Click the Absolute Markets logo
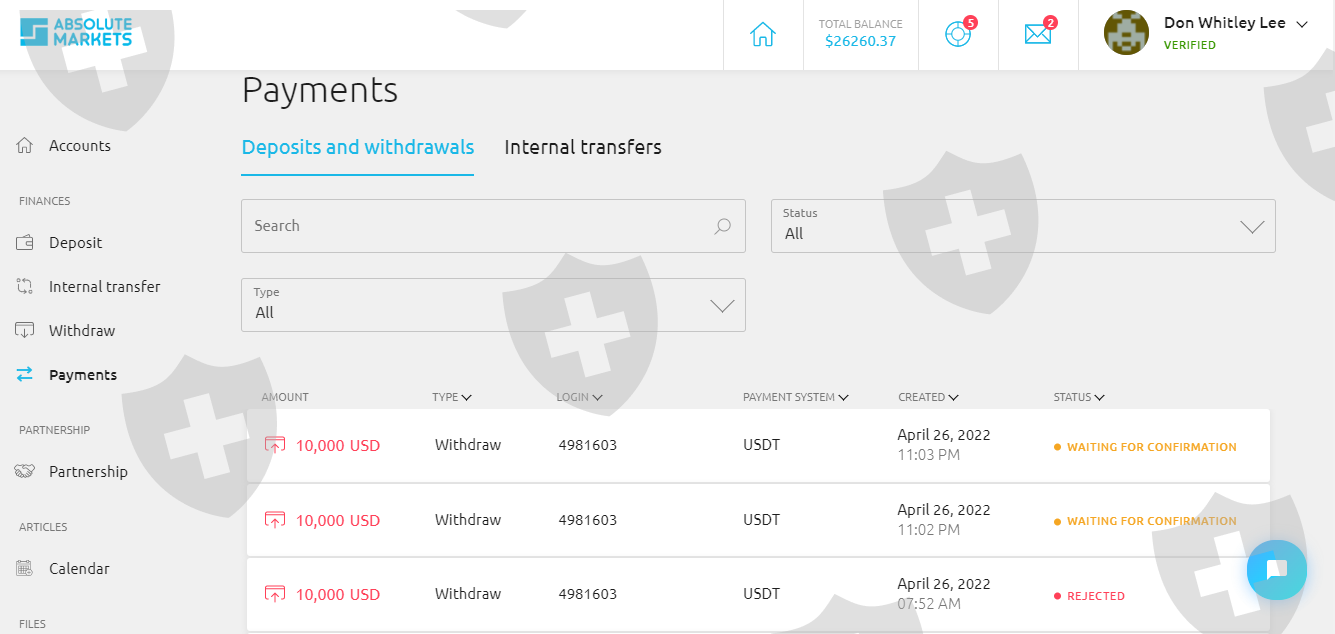1335x634 pixels. 76,32
